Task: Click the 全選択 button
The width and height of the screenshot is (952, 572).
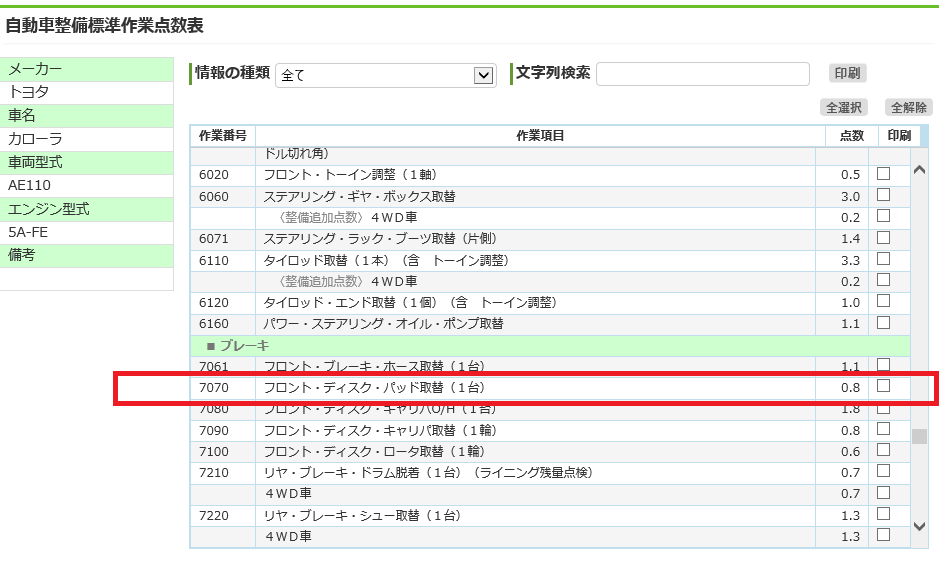Action: [843, 107]
